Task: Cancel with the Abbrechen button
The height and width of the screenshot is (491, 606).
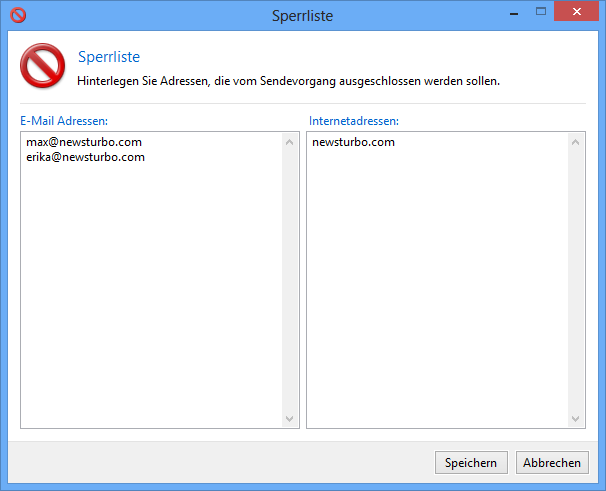Action: point(552,463)
